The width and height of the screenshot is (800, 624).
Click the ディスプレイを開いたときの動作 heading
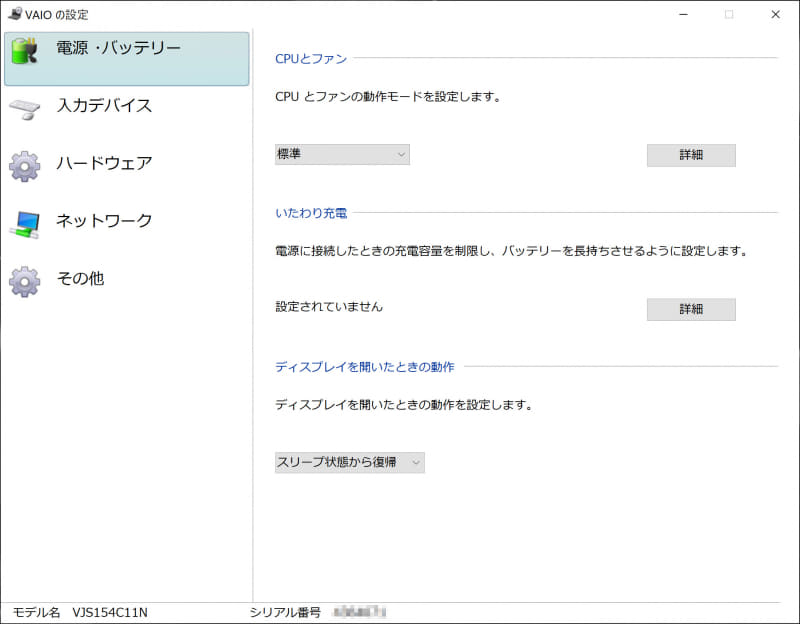coord(365,367)
